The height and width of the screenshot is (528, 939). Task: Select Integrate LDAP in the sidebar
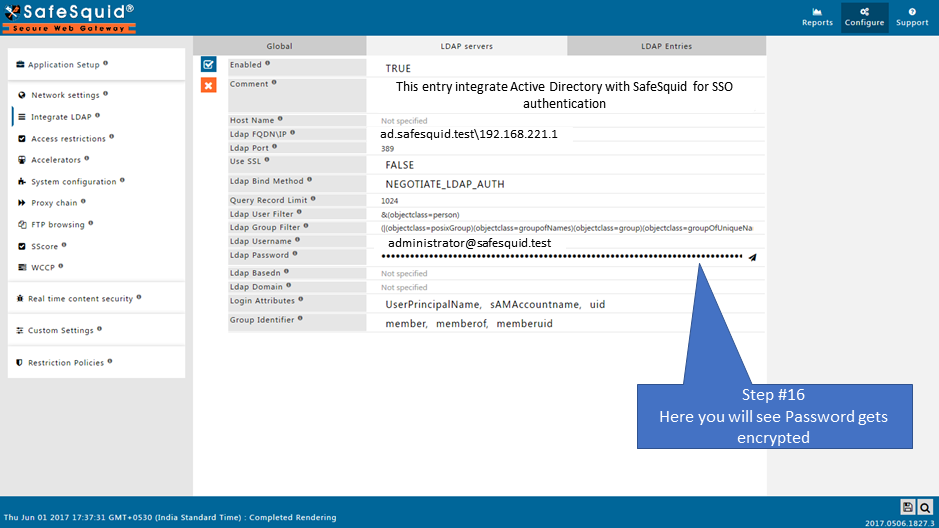[61, 117]
